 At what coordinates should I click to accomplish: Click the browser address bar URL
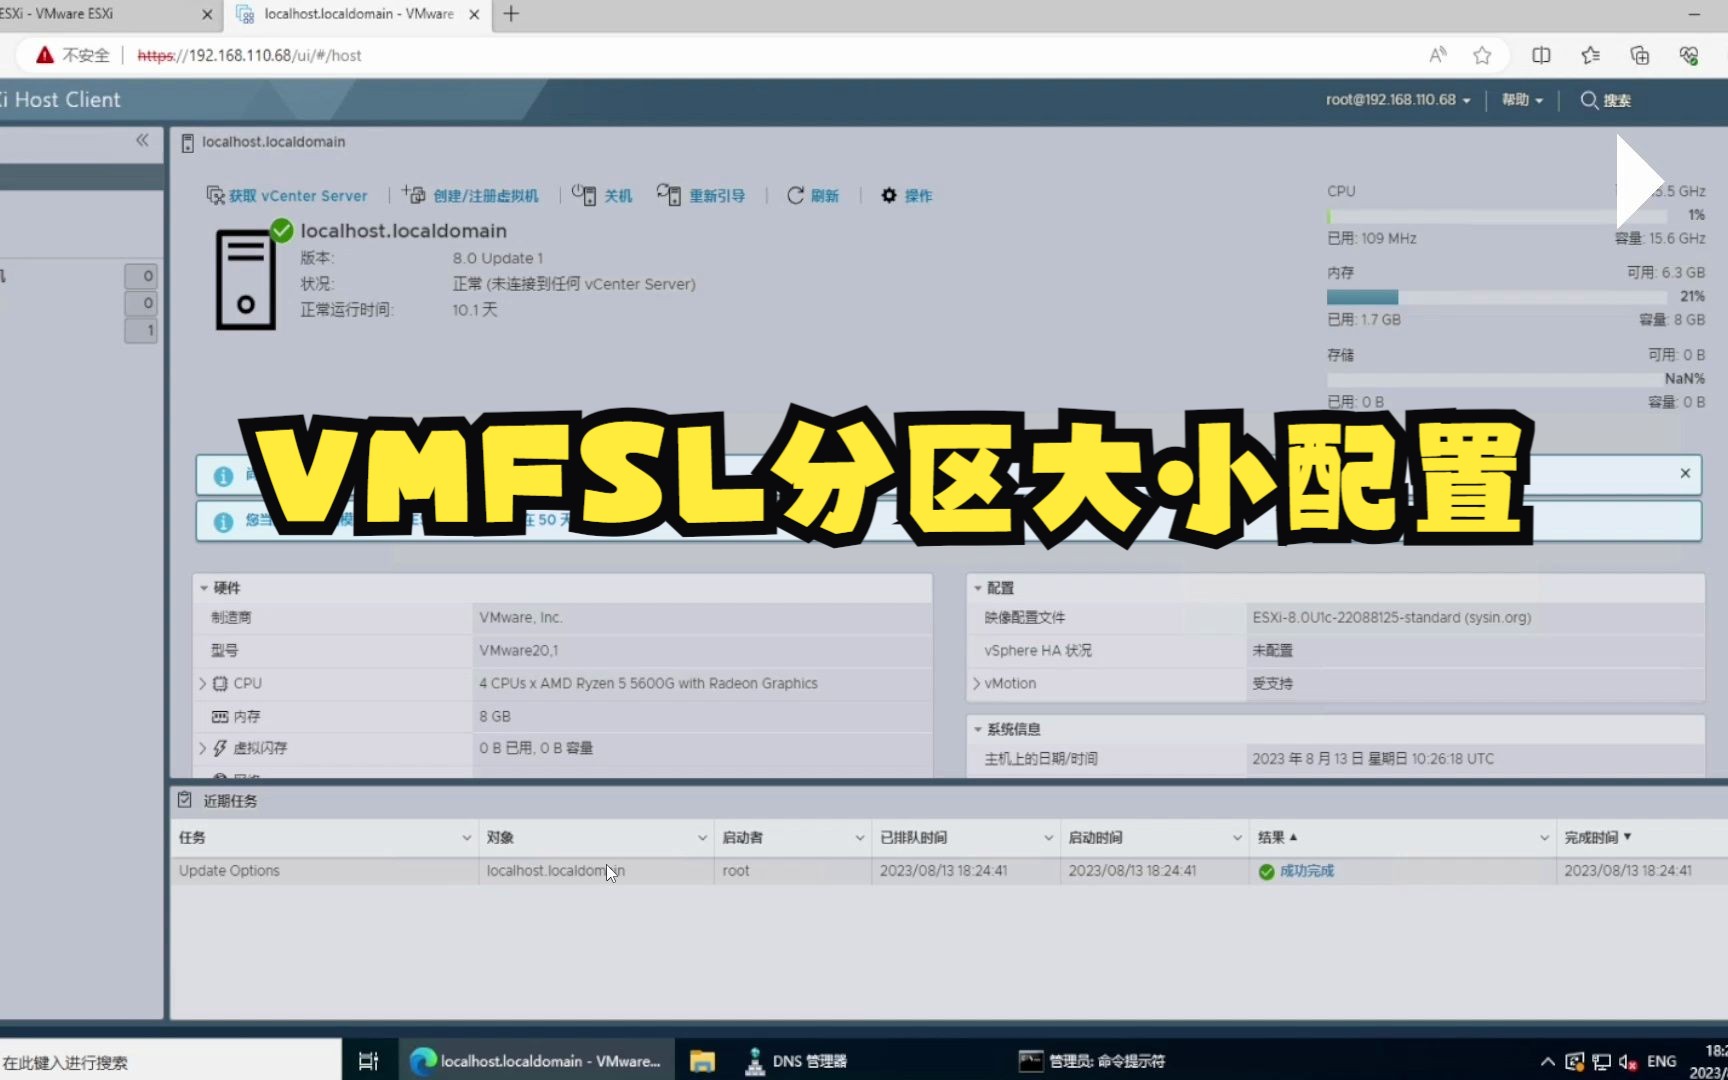click(249, 56)
